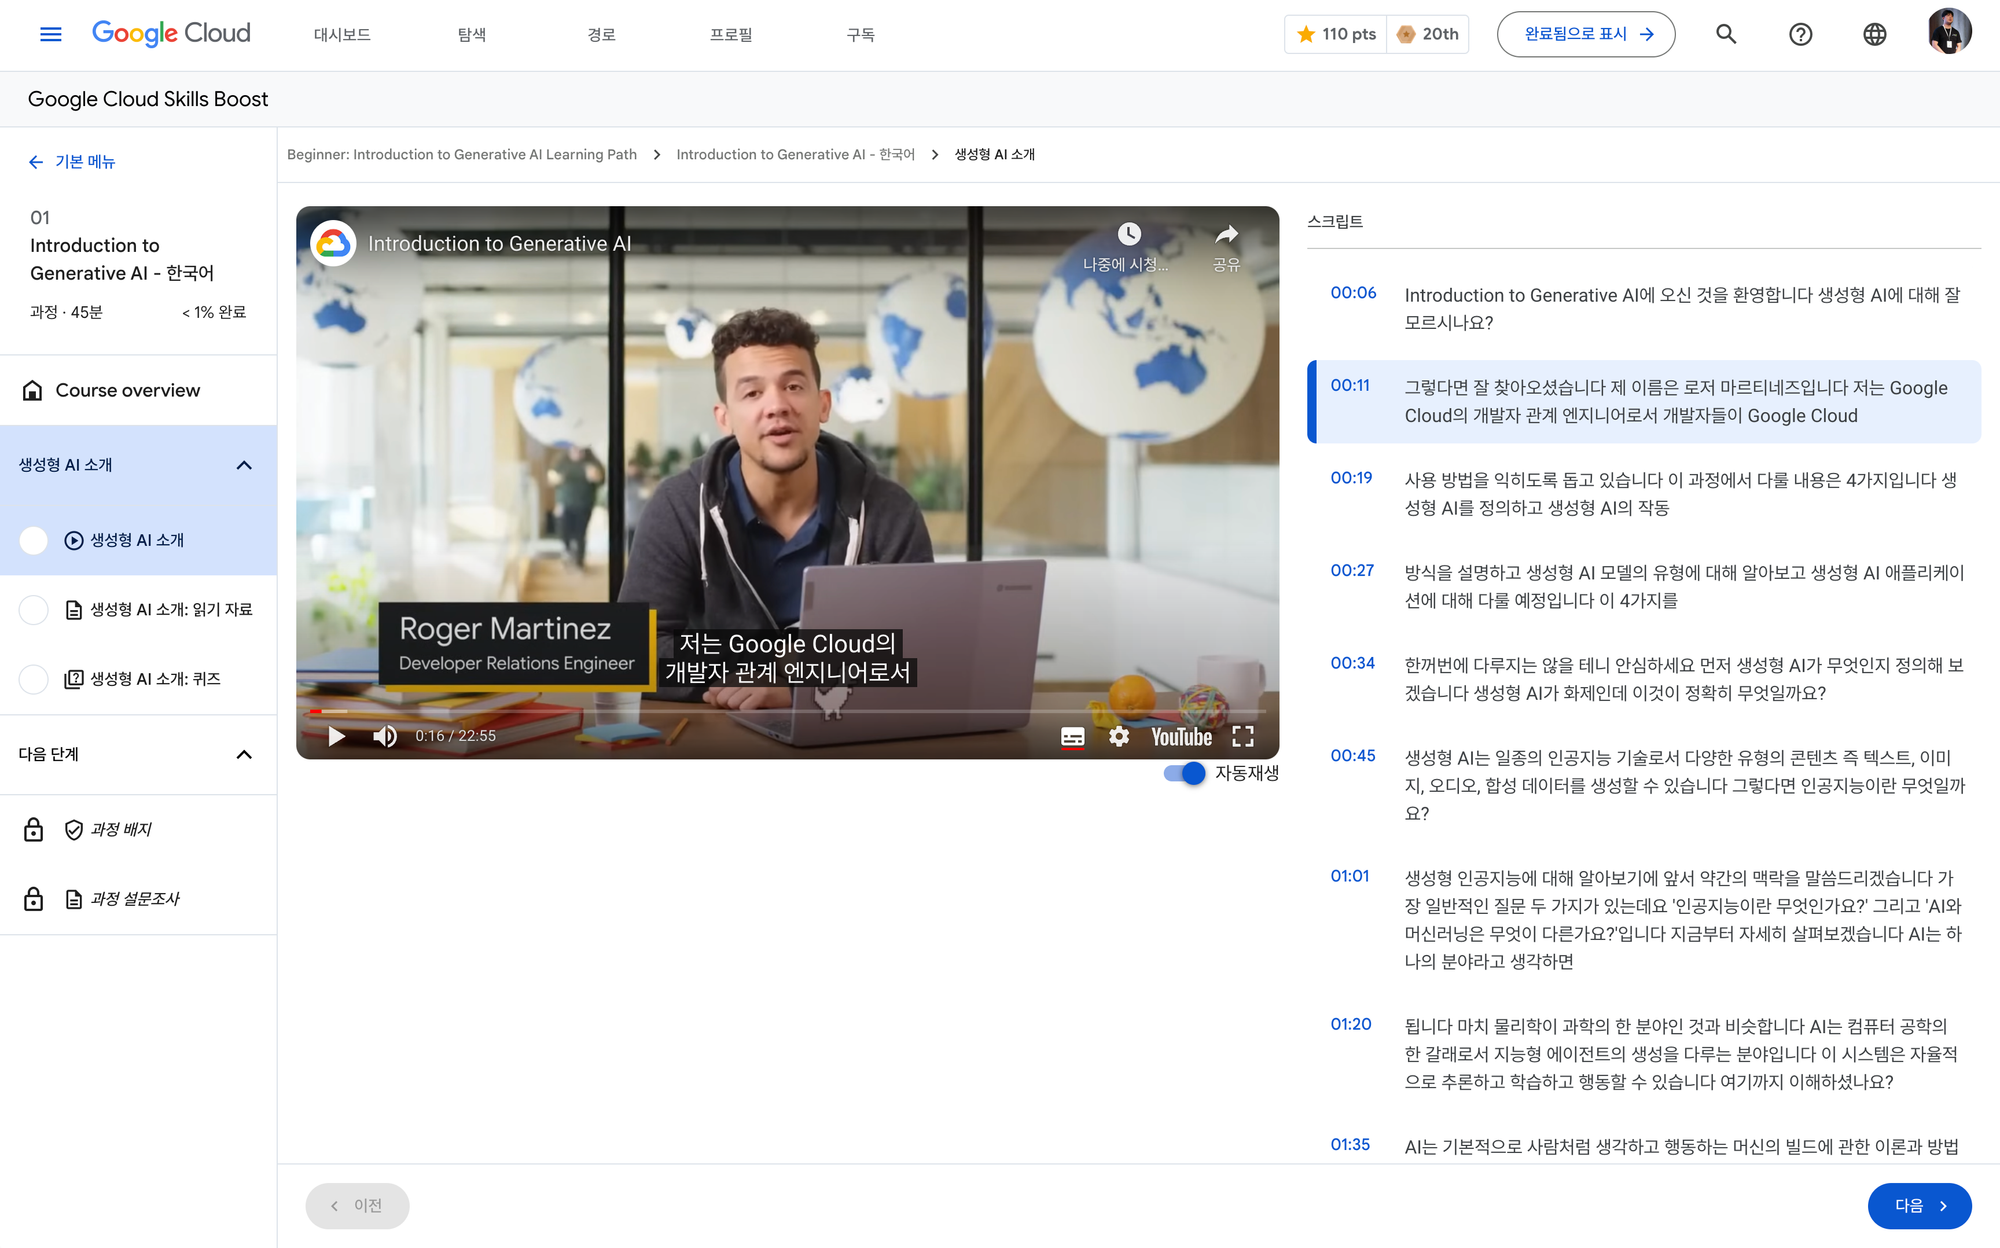Click completion circle for 읽기 자료
This screenshot has height=1248, width=2000.
[x=34, y=609]
